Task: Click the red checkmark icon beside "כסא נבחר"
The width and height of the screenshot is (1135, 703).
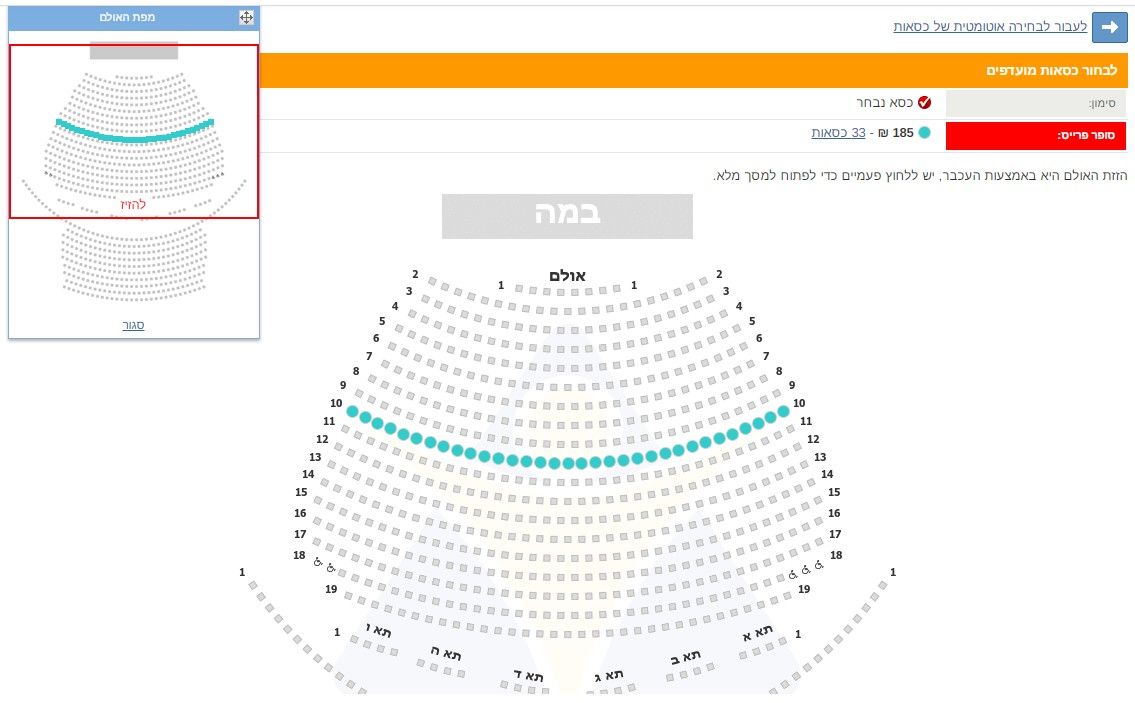Action: (x=924, y=103)
